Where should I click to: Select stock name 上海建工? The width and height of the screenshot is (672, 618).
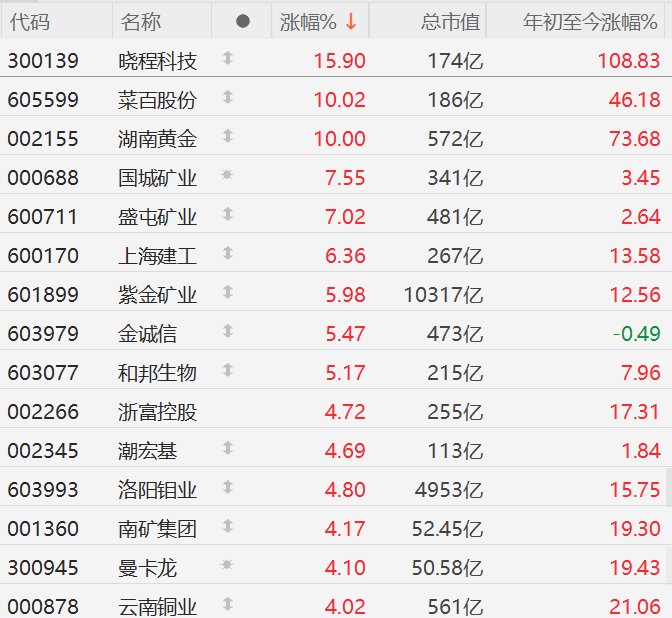coord(157,256)
